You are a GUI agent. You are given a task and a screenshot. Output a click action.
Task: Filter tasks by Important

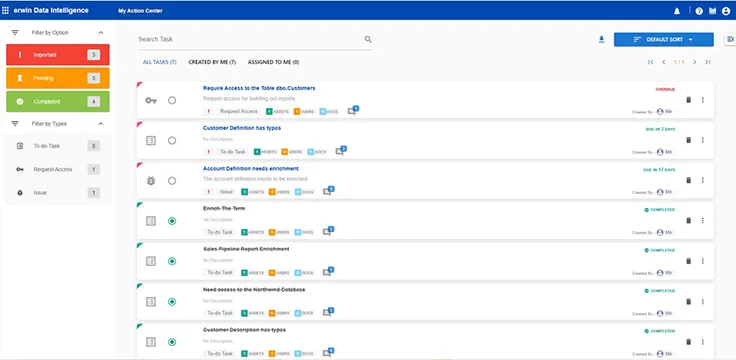[x=58, y=55]
